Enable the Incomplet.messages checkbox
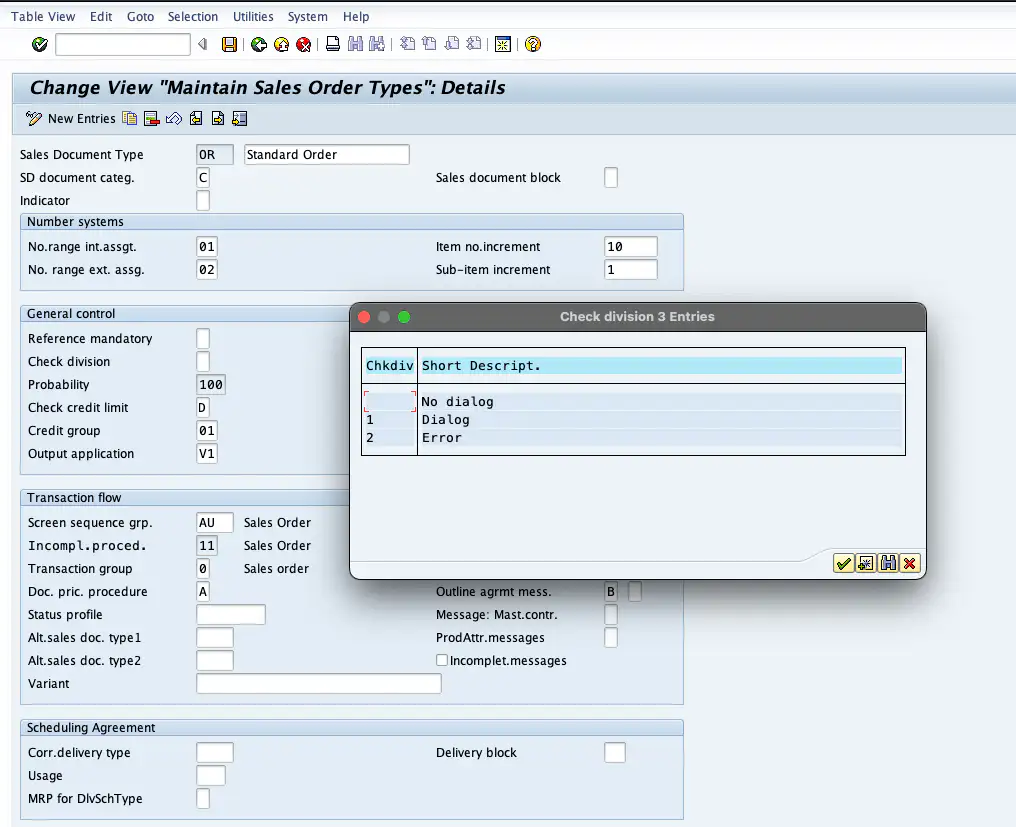 [442, 660]
